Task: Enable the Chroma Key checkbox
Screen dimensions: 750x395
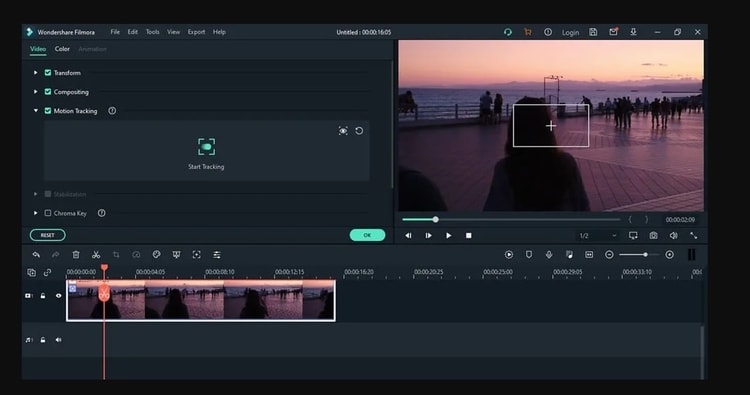Action: (x=48, y=213)
